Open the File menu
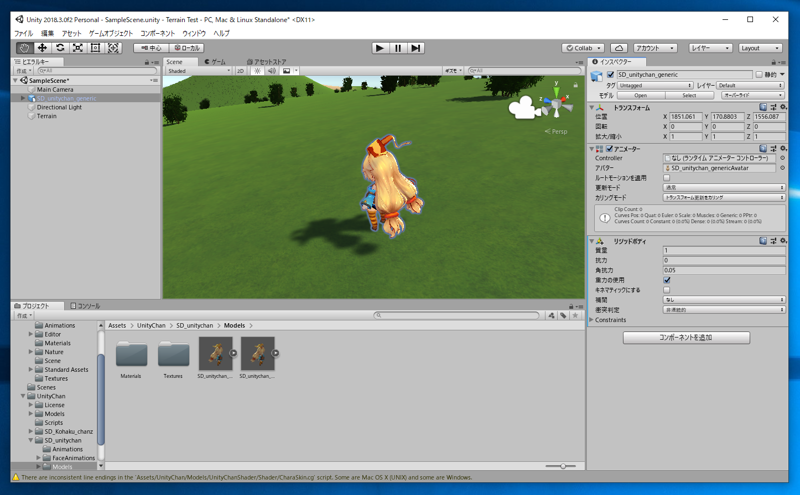This screenshot has height=495, width=800. [23, 33]
